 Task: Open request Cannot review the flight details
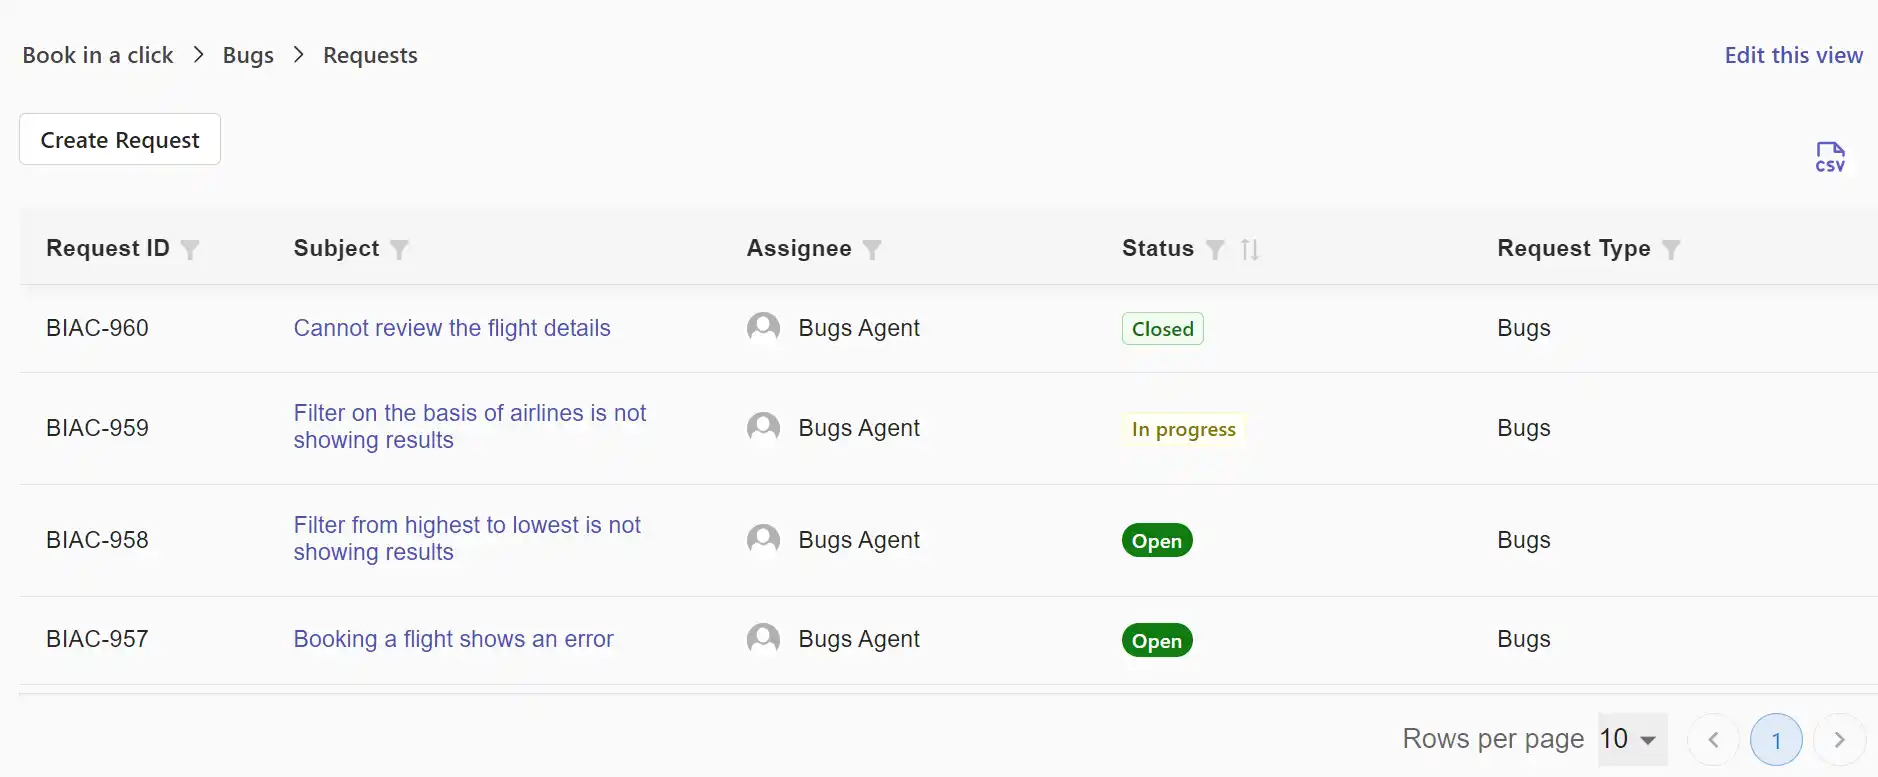point(452,328)
